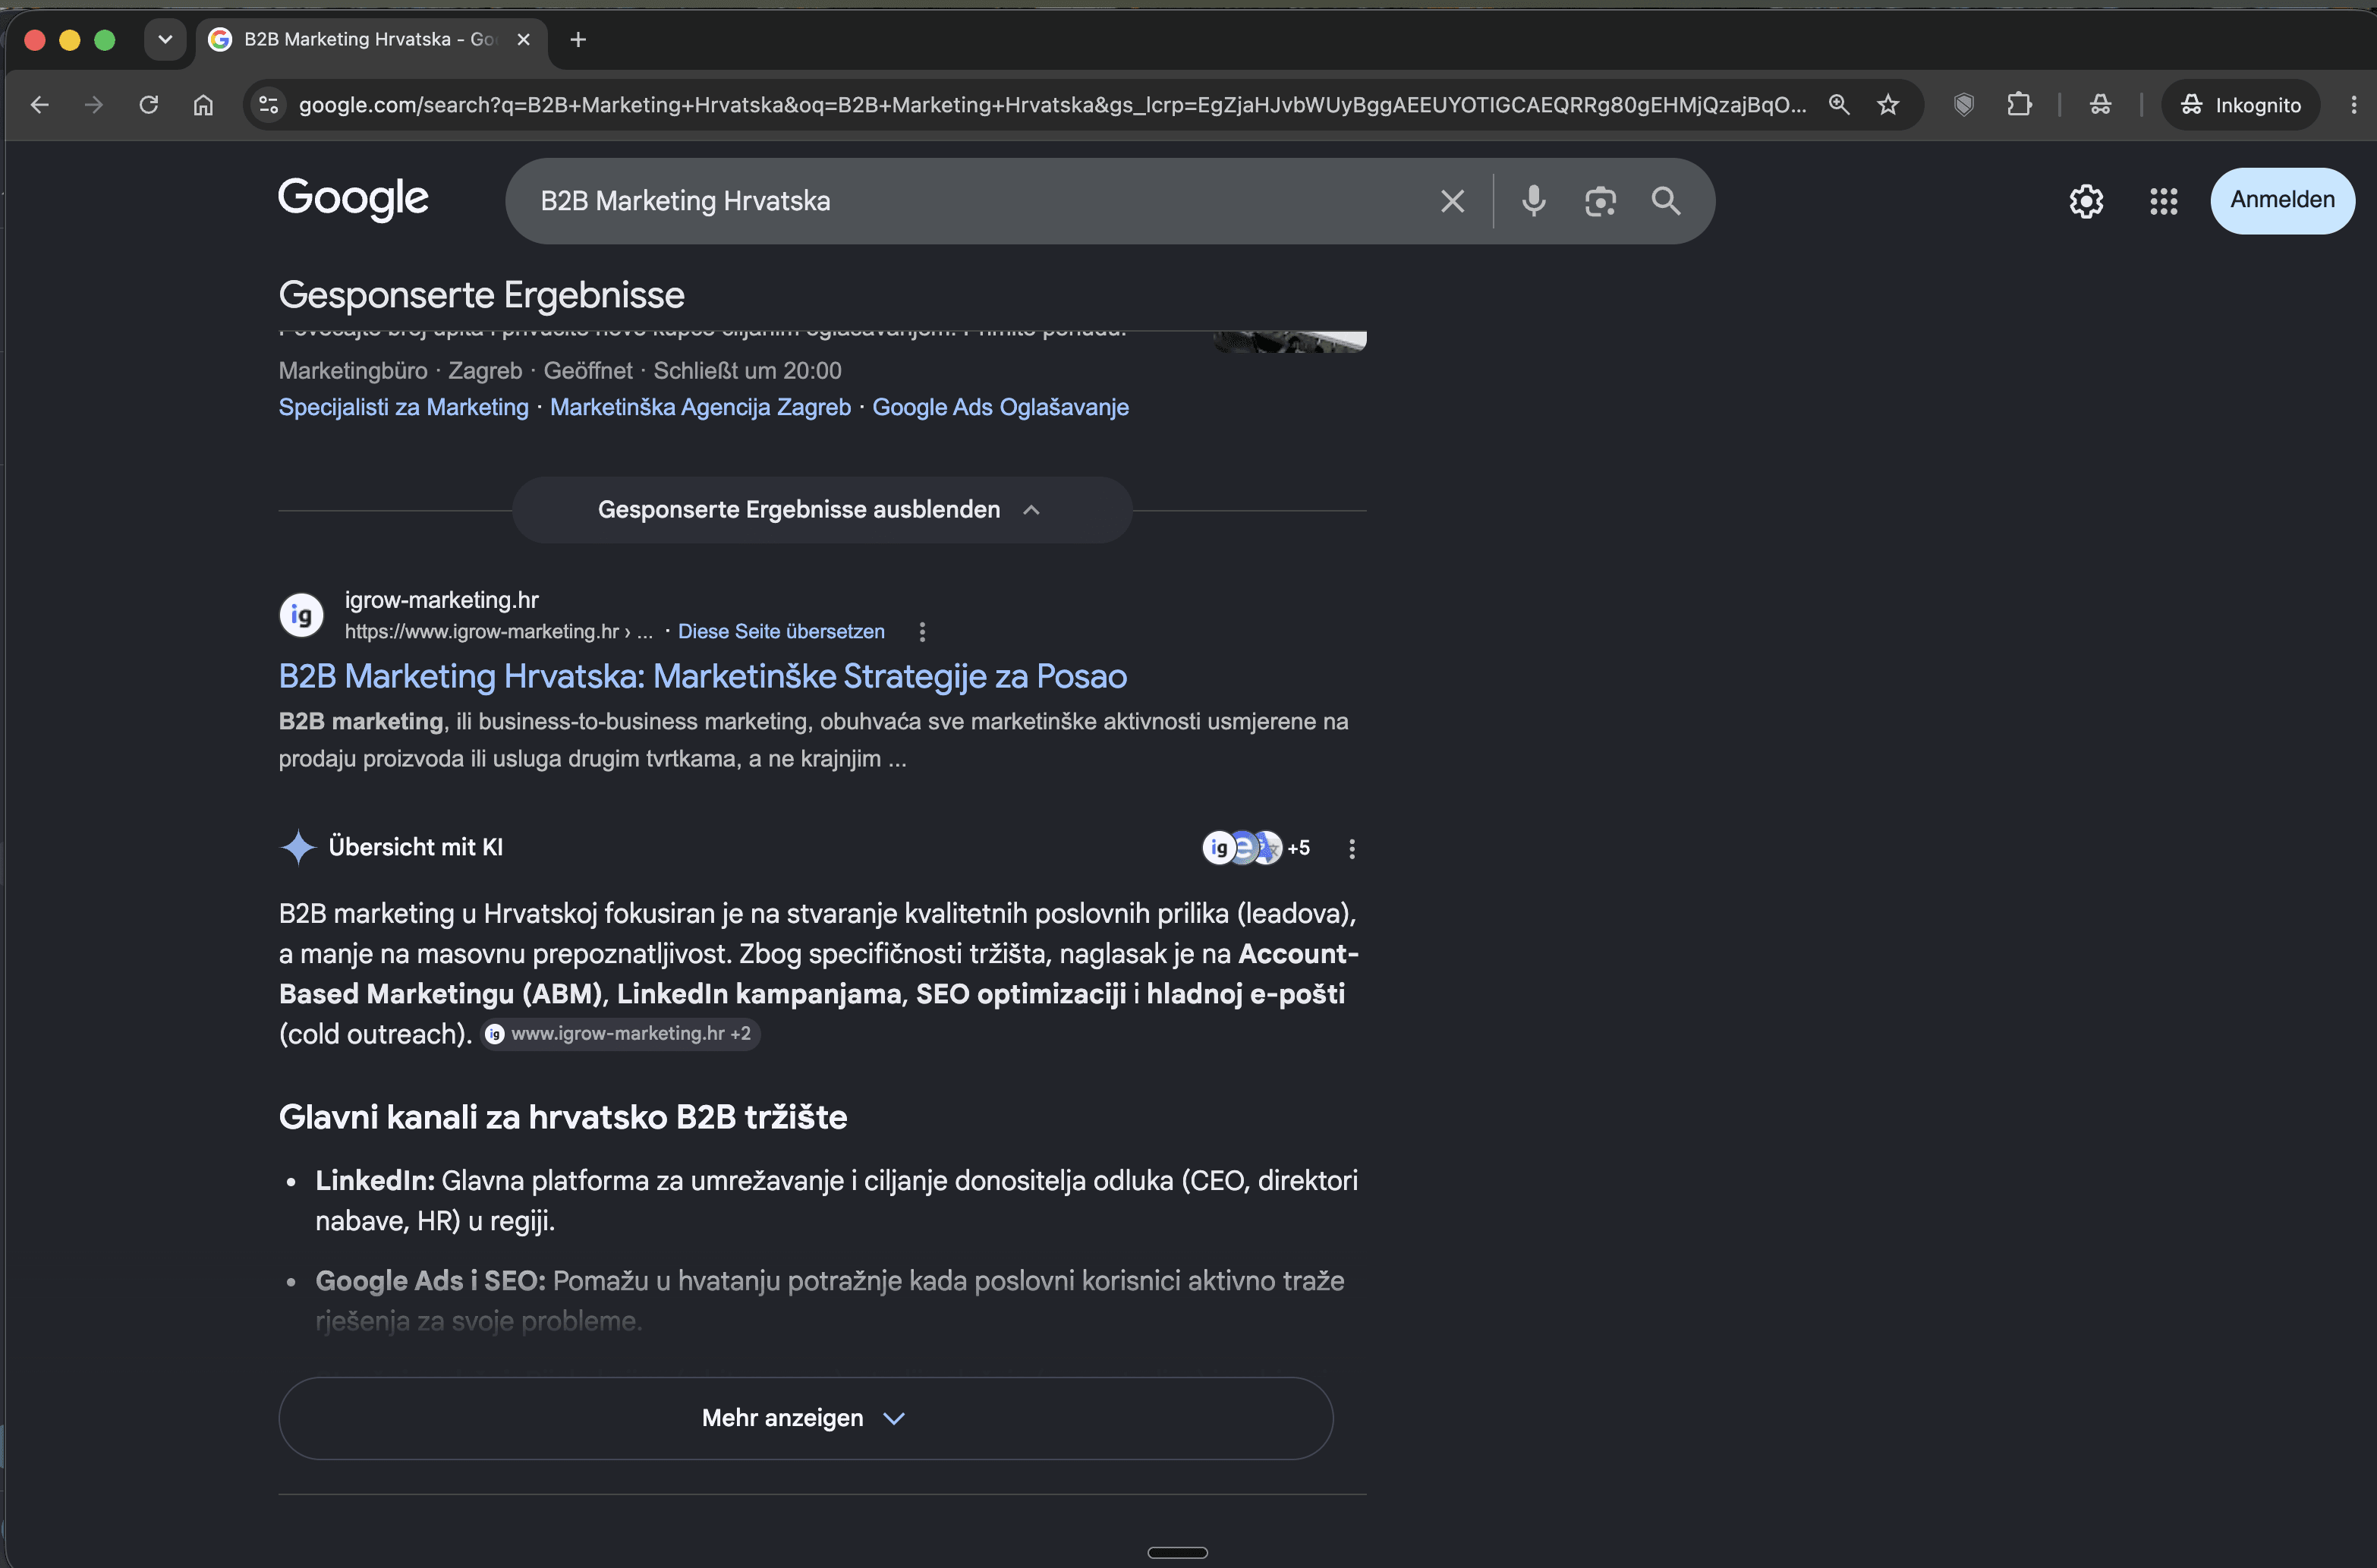Click the Anmelden sign-in button
This screenshot has width=2377, height=1568.
pos(2282,200)
